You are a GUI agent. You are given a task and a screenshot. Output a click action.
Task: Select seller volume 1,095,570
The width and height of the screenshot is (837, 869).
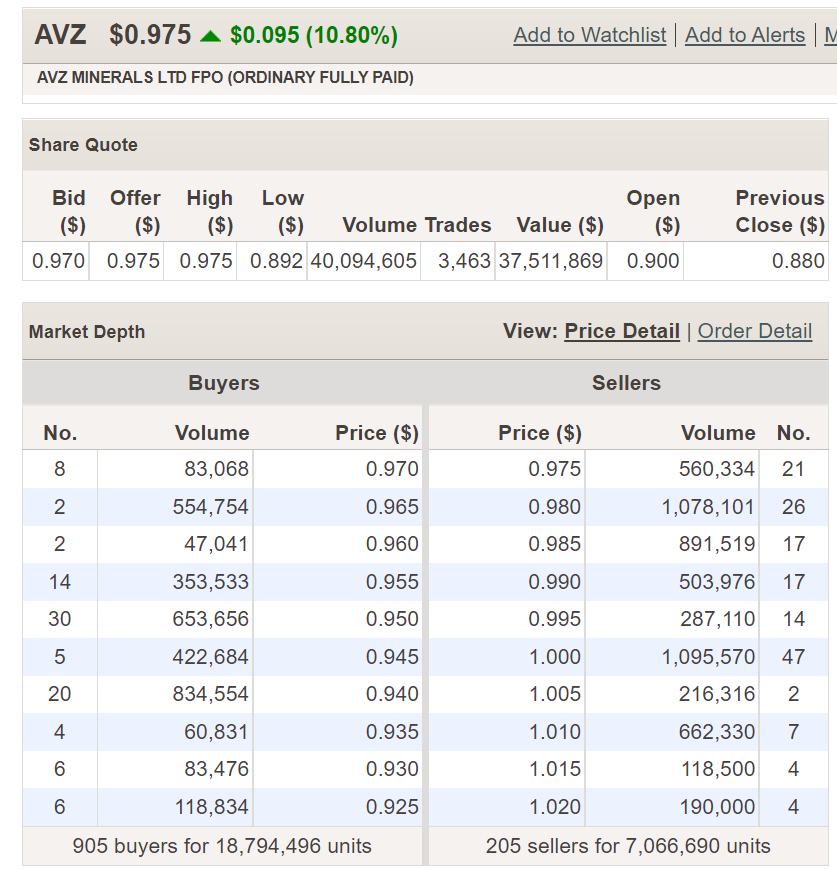[x=708, y=657]
